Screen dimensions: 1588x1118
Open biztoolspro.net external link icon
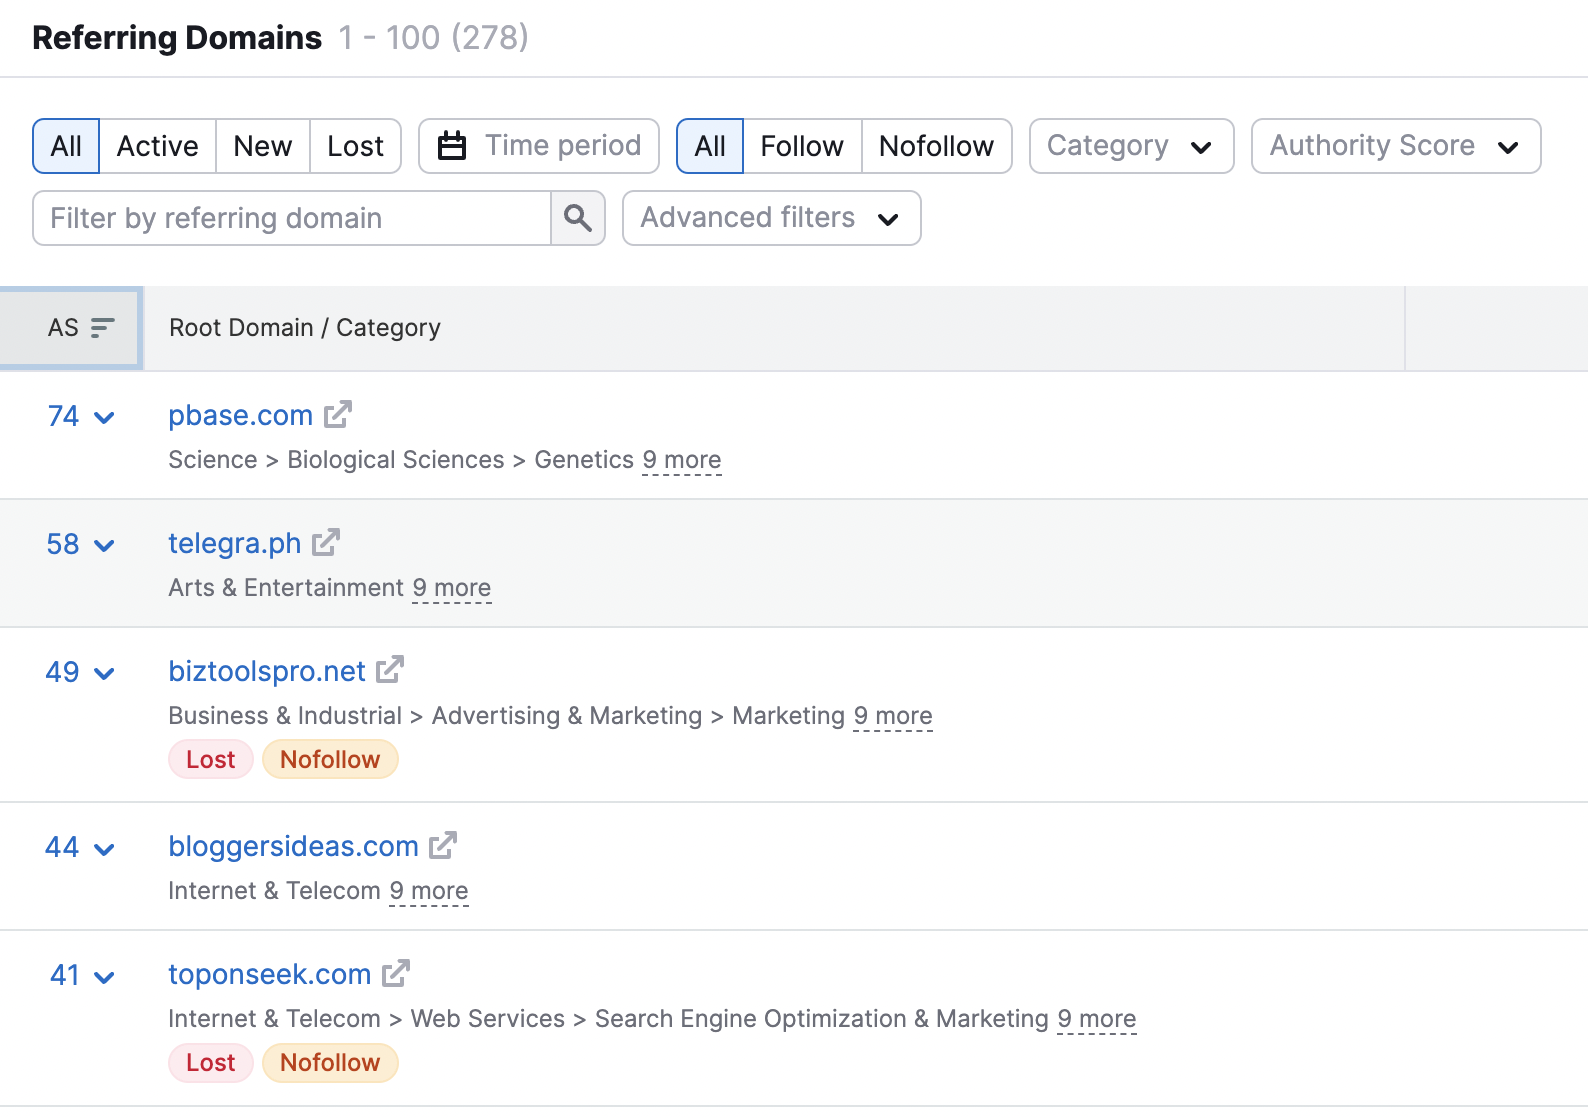point(390,670)
